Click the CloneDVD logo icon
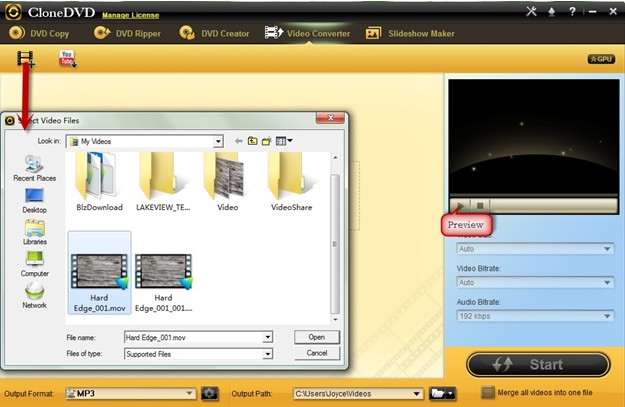The height and width of the screenshot is (407, 625). 13,12
